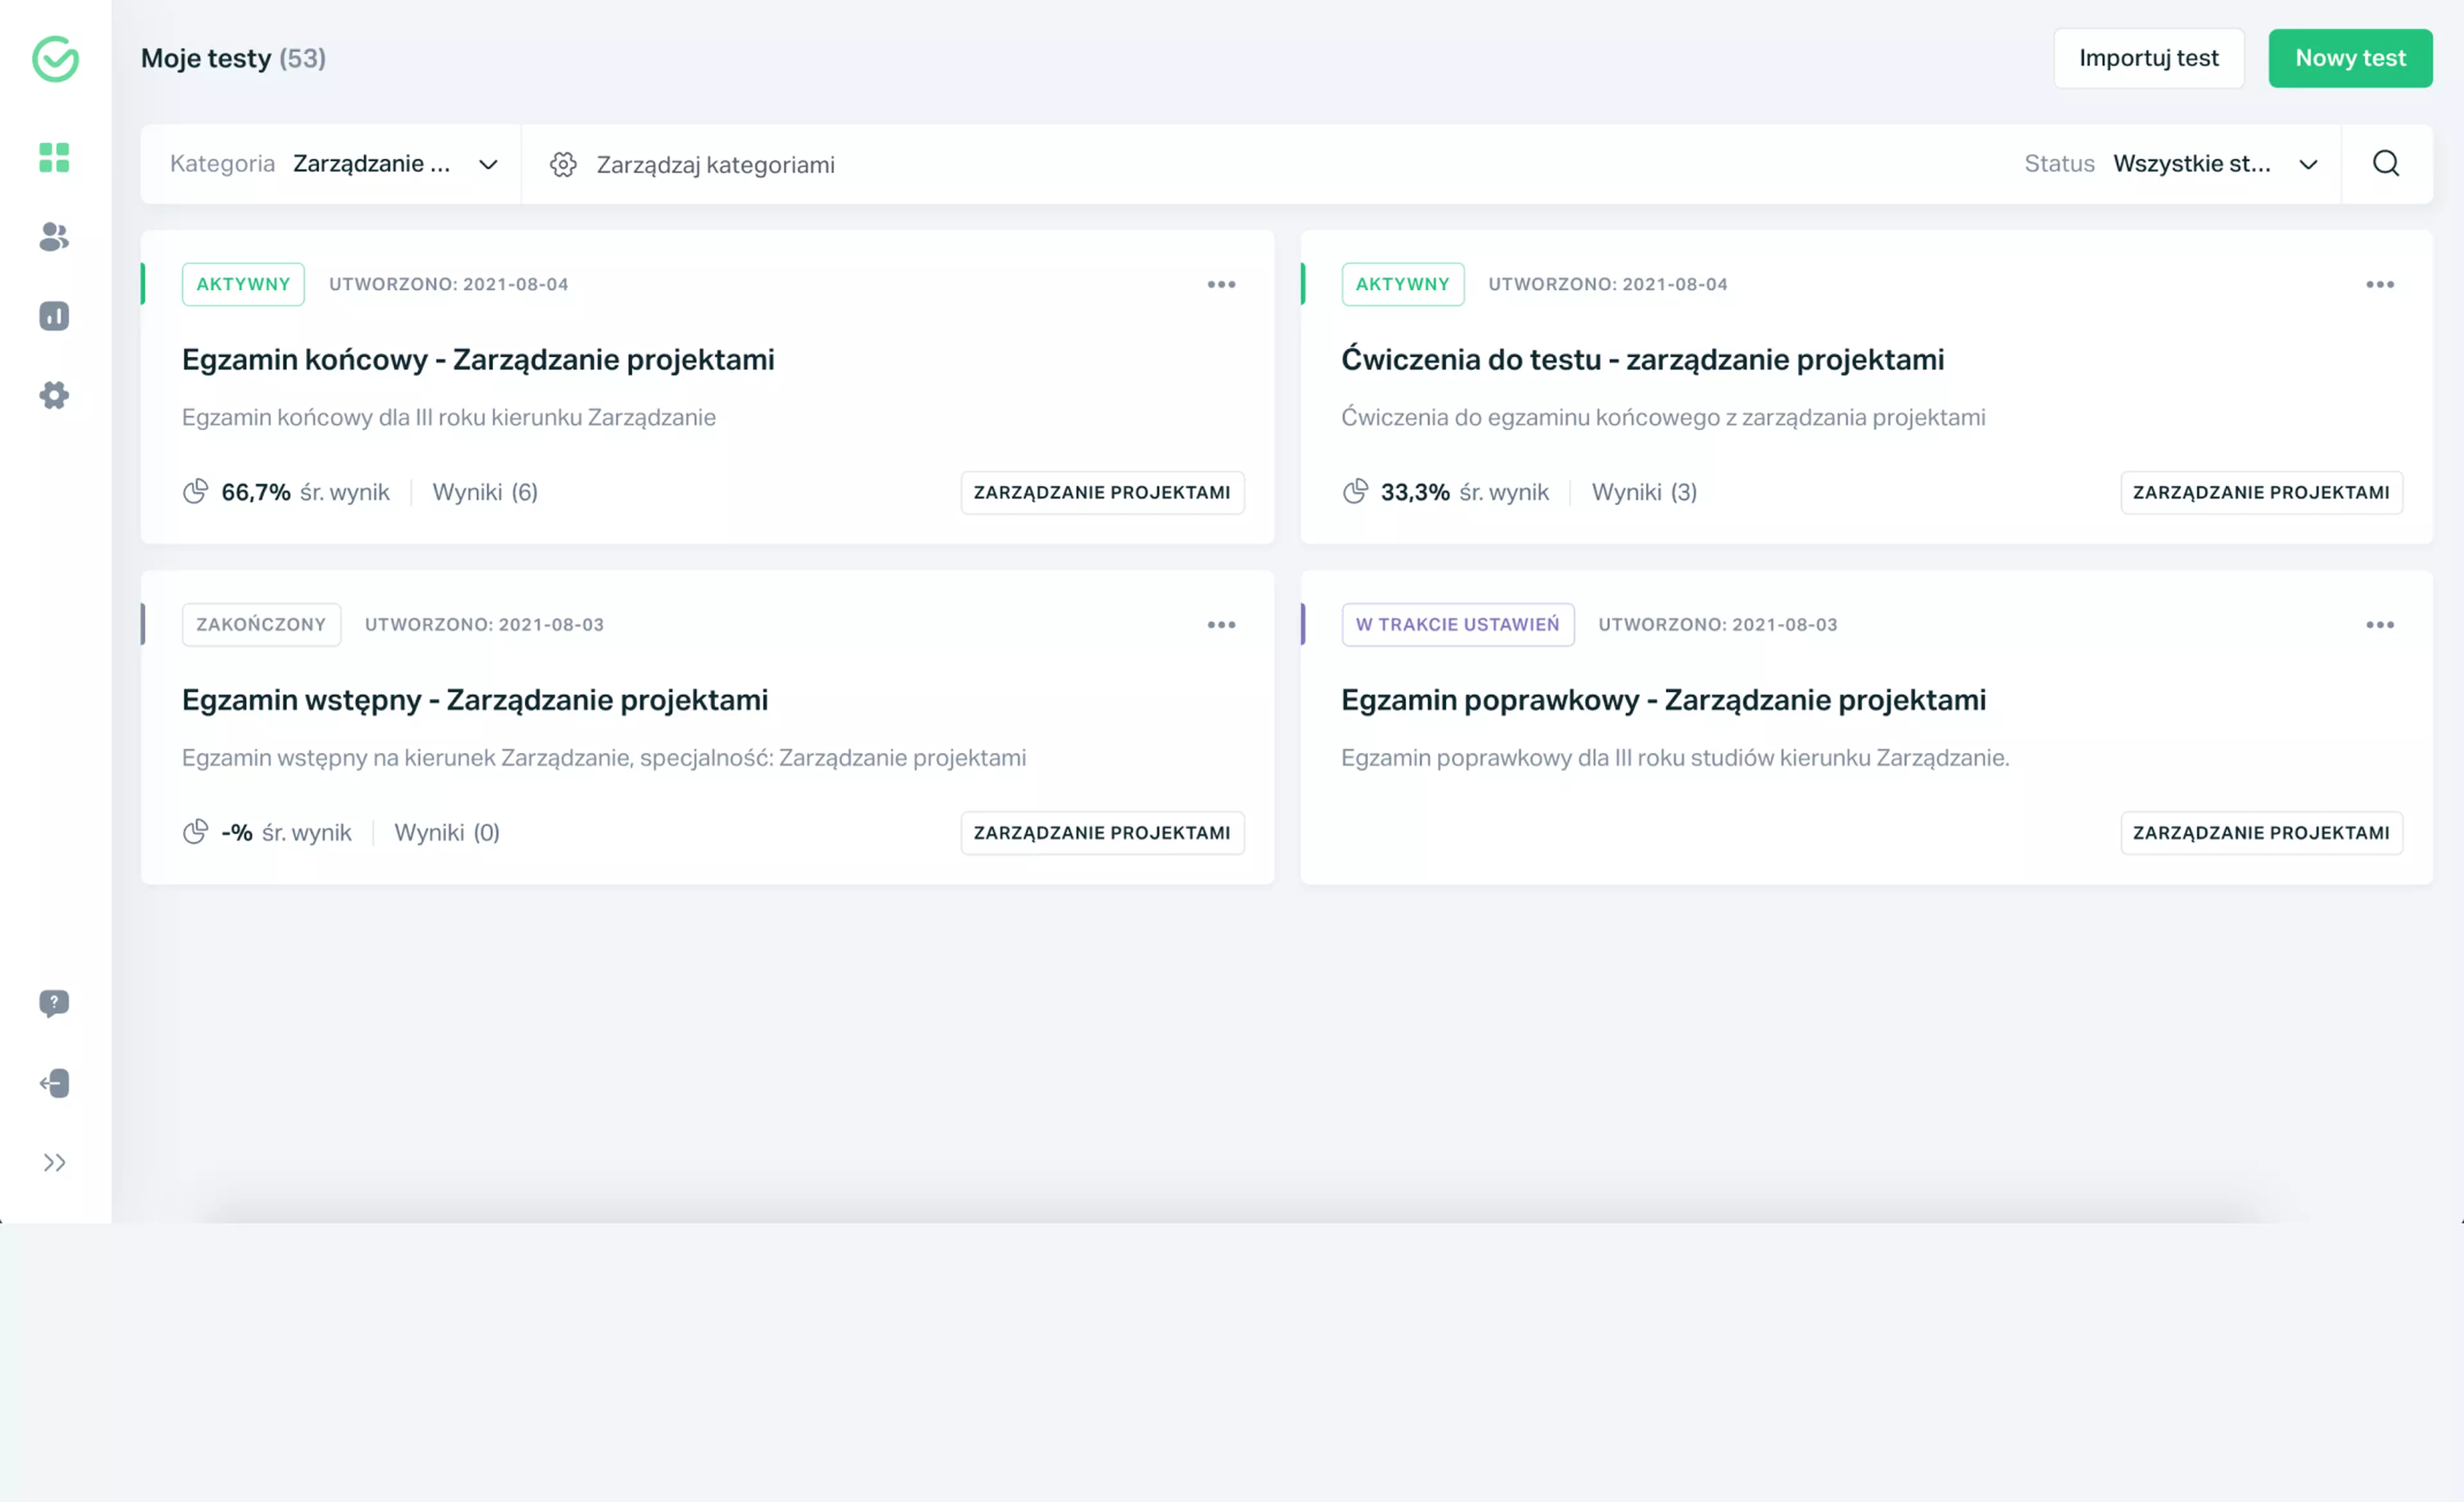2464x1502 pixels.
Task: Click the search magnifier icon
Action: tap(2386, 164)
